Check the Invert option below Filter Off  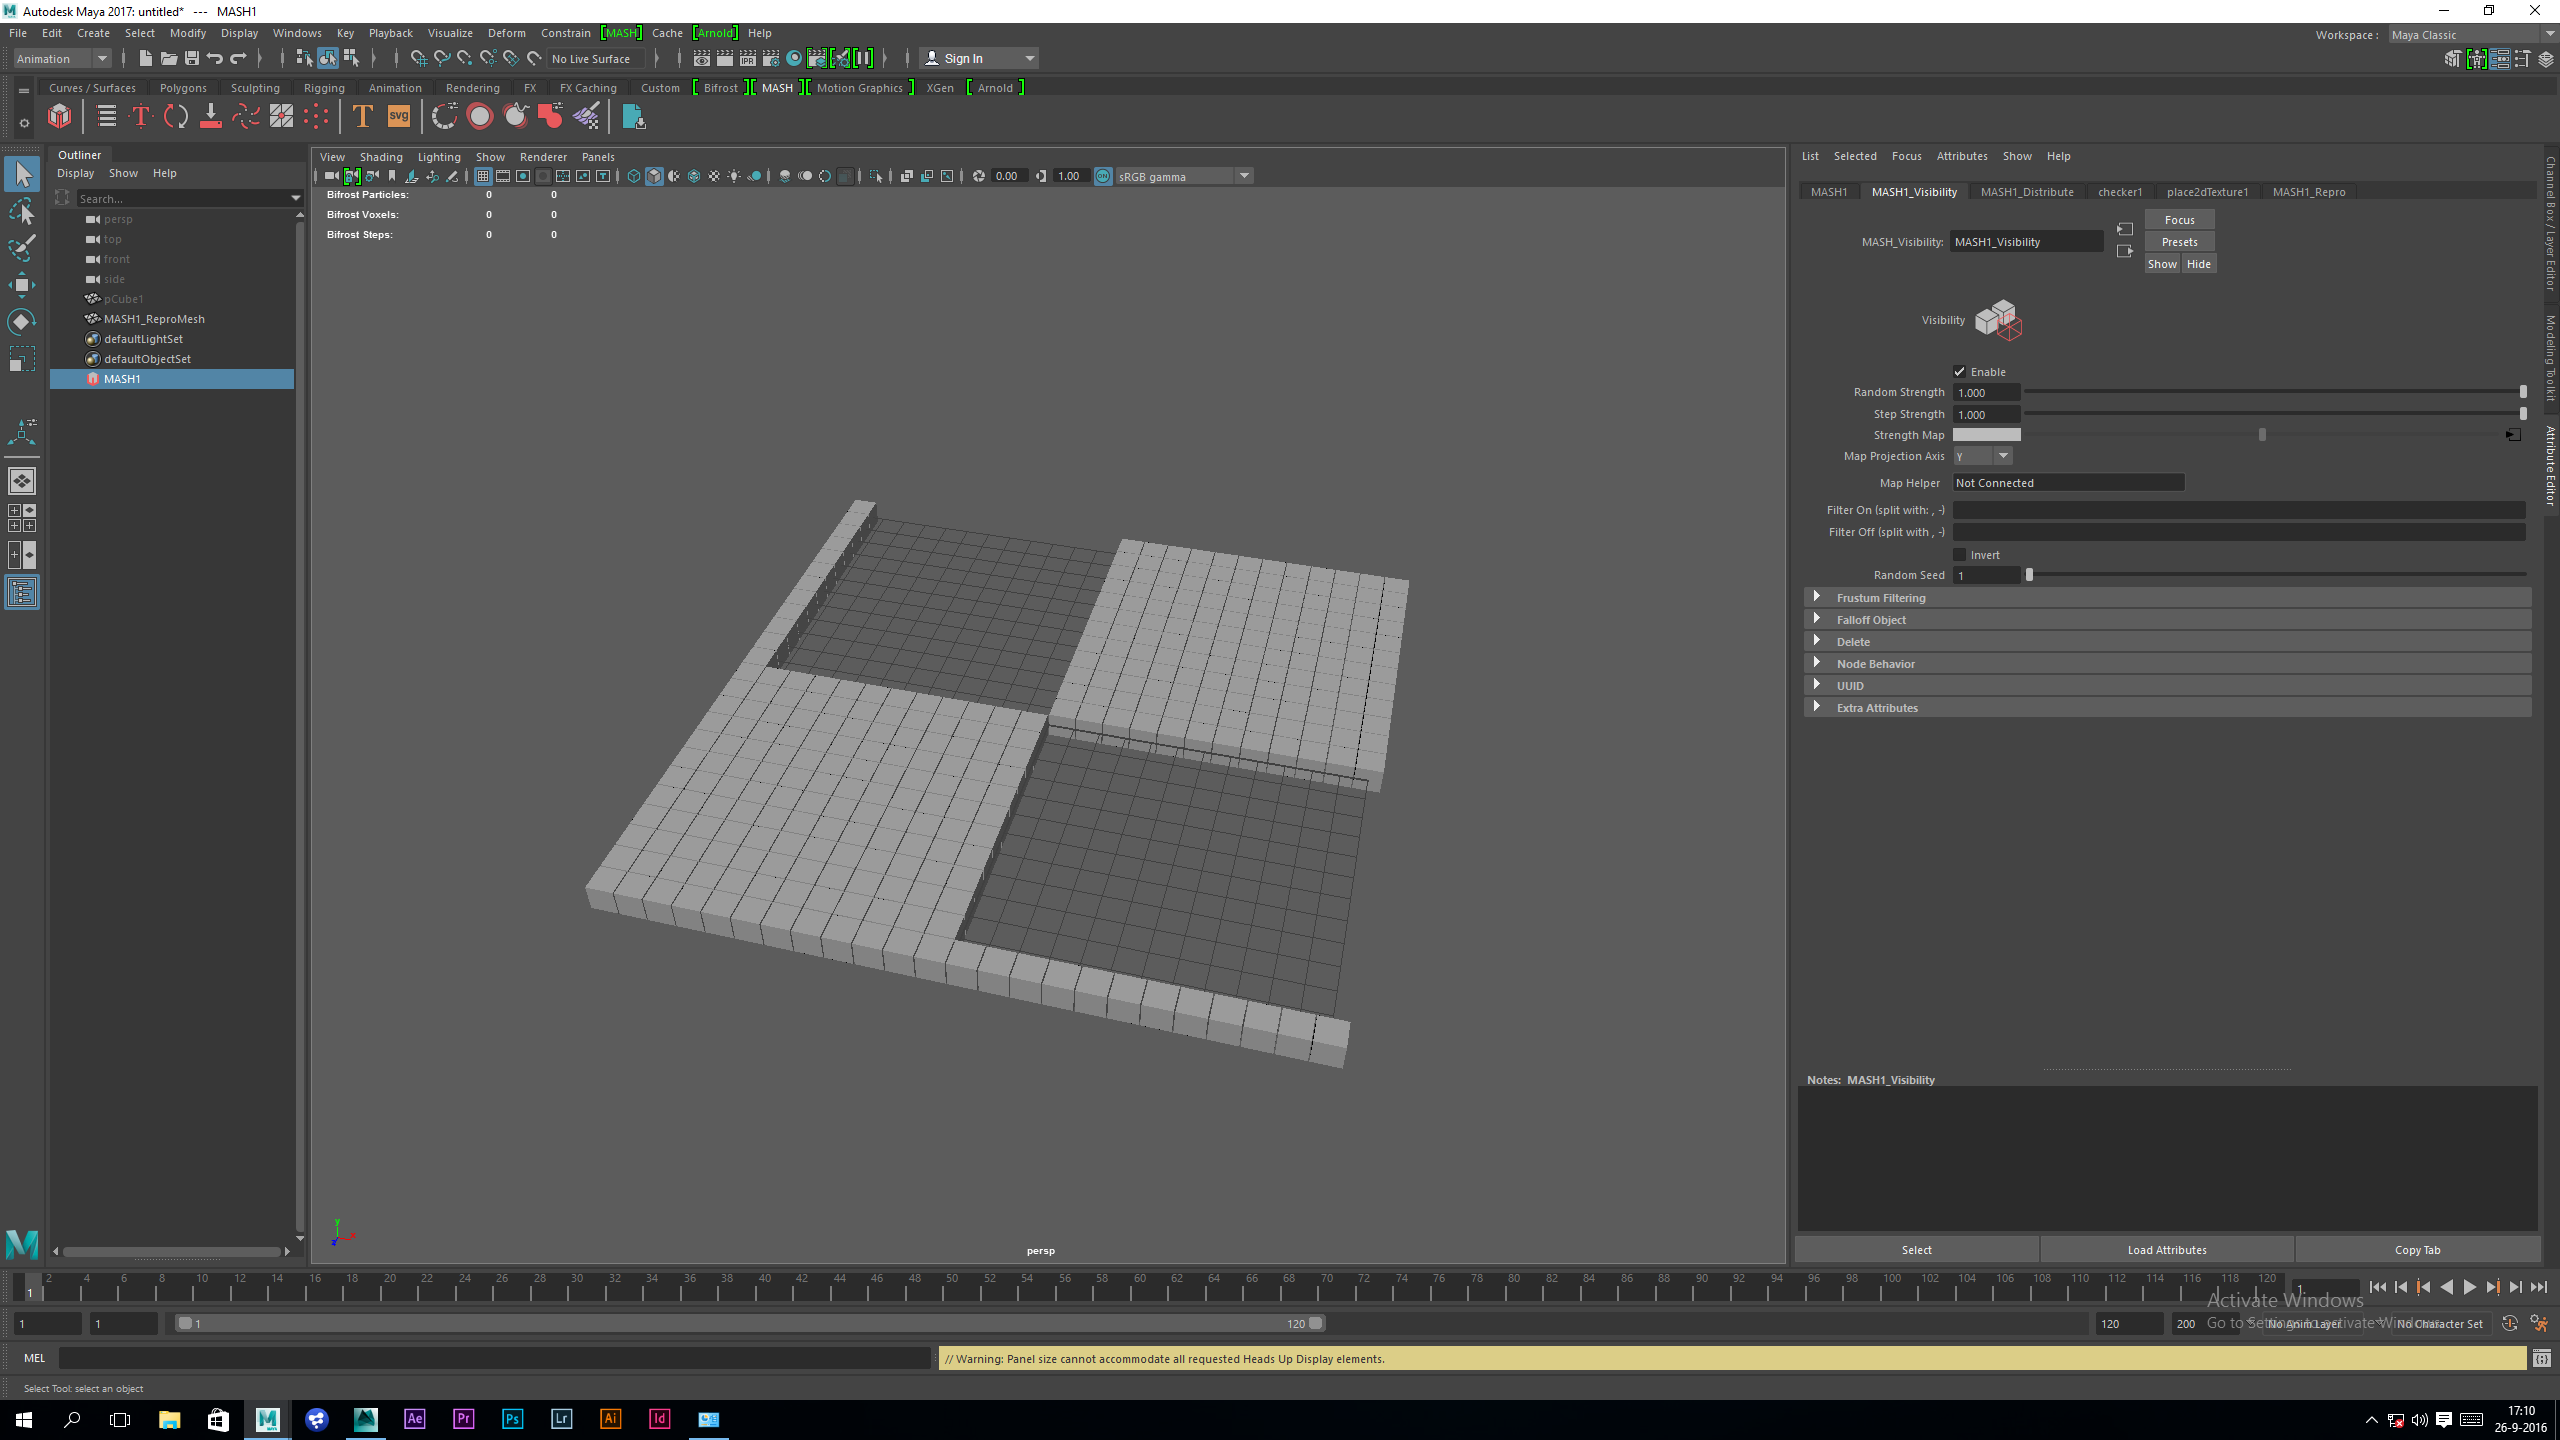[x=1960, y=554]
